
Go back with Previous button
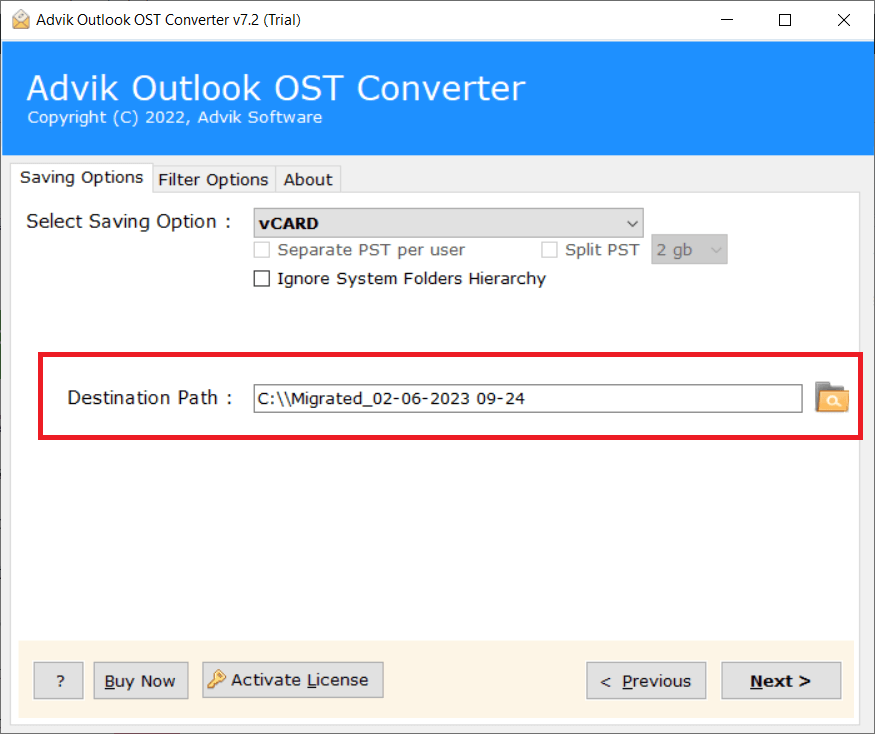(x=646, y=680)
